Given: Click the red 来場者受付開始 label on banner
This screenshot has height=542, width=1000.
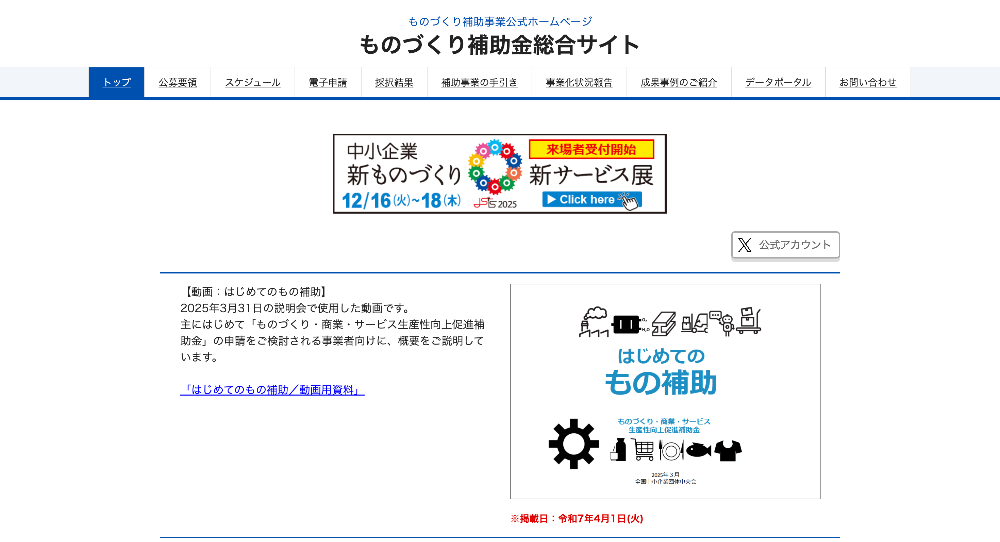Looking at the screenshot, I should (591, 149).
